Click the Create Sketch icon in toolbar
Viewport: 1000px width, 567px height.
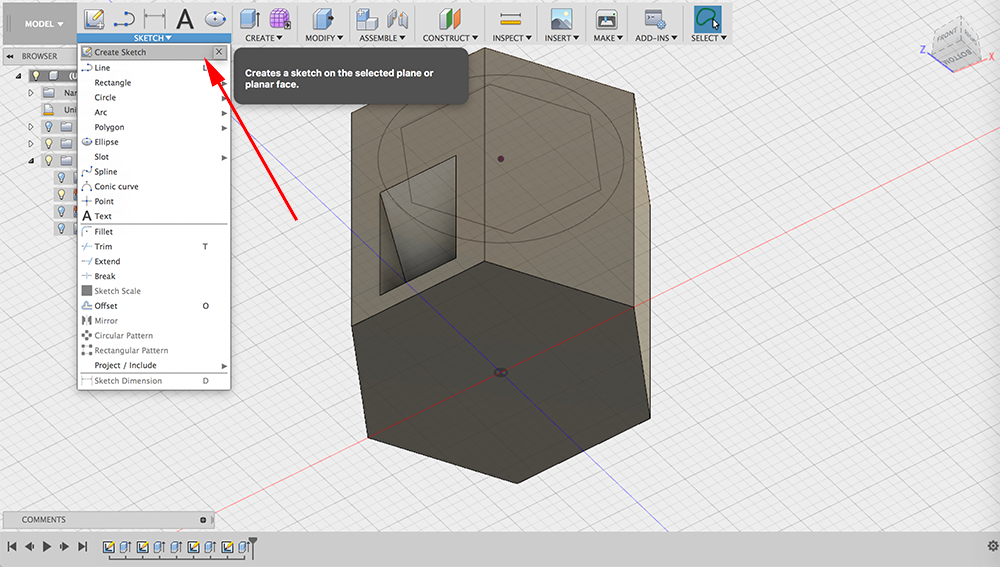coord(94,19)
